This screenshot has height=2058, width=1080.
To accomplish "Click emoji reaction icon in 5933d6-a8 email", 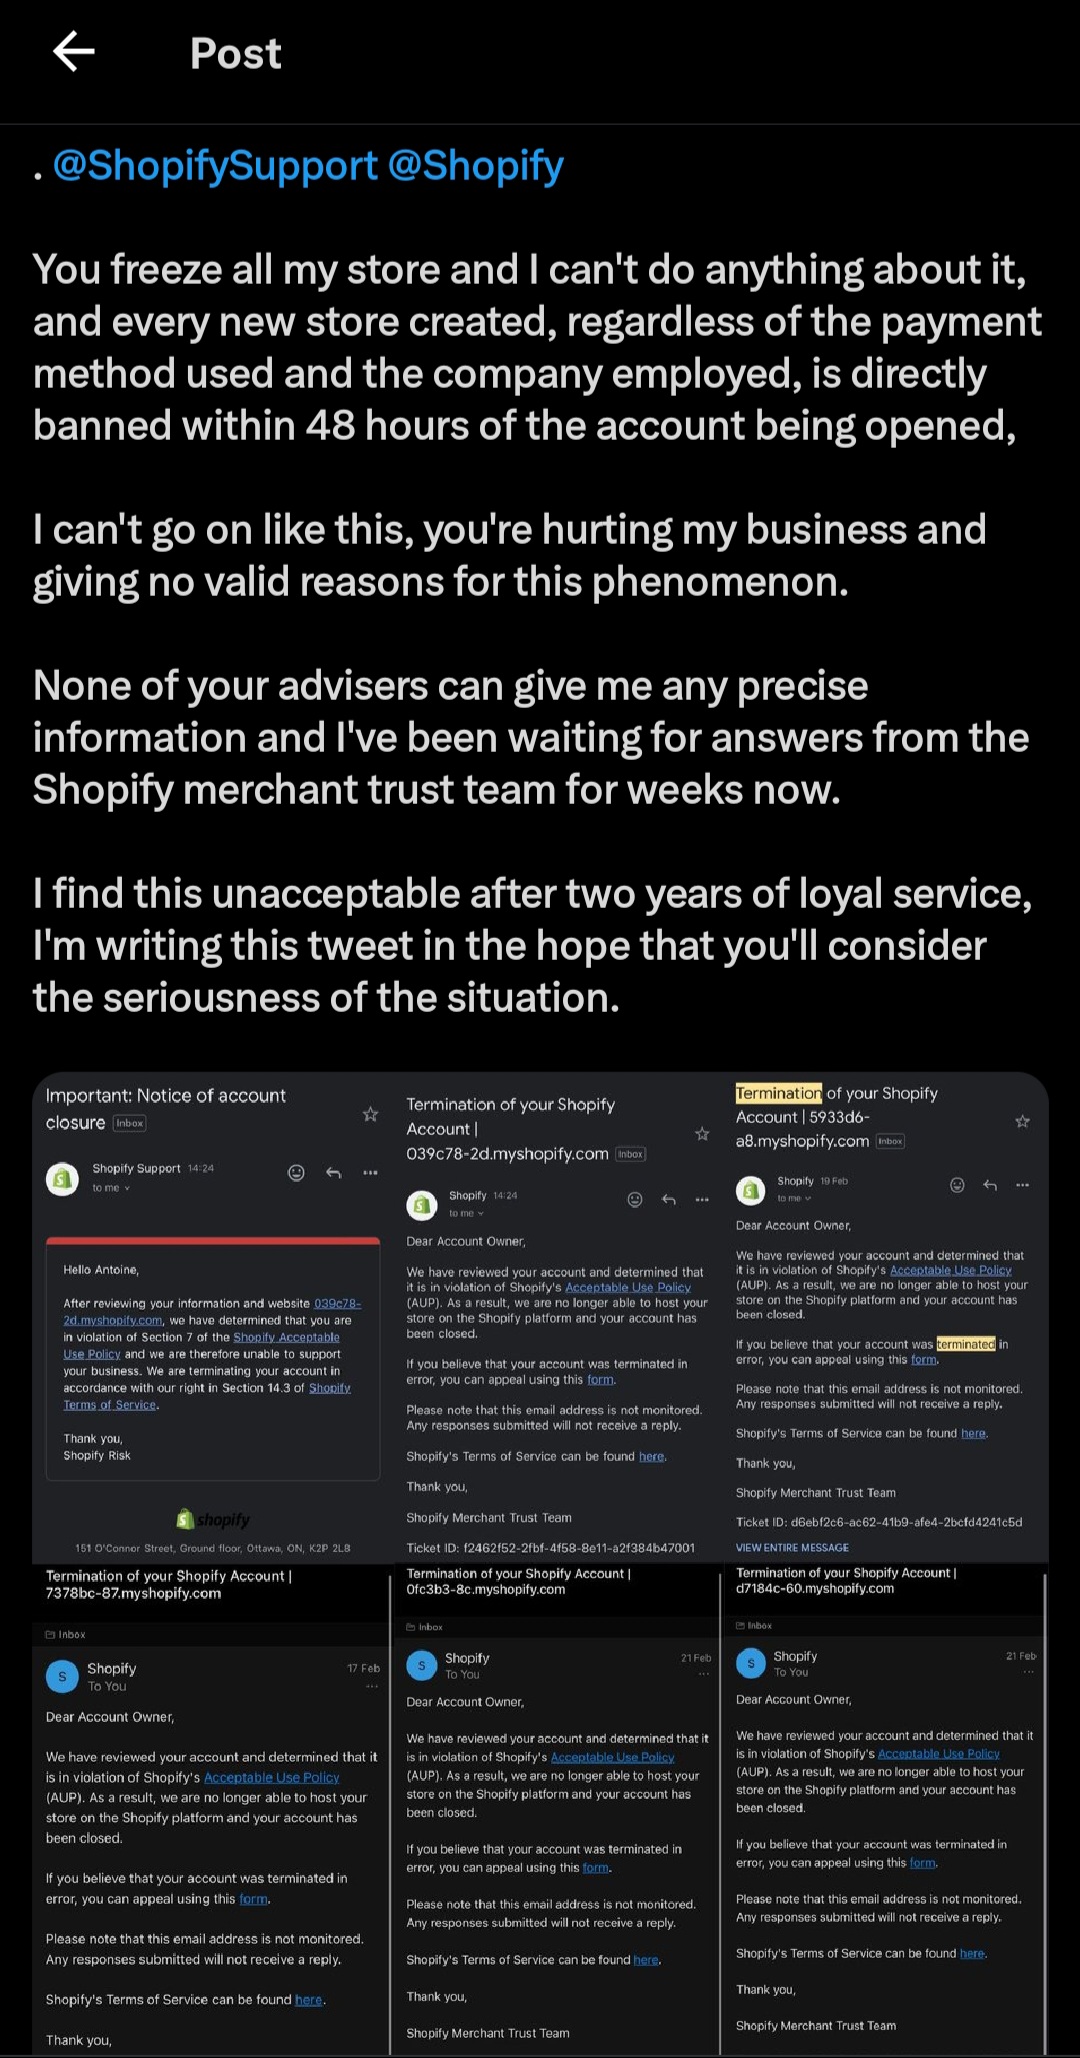I will coord(957,1185).
